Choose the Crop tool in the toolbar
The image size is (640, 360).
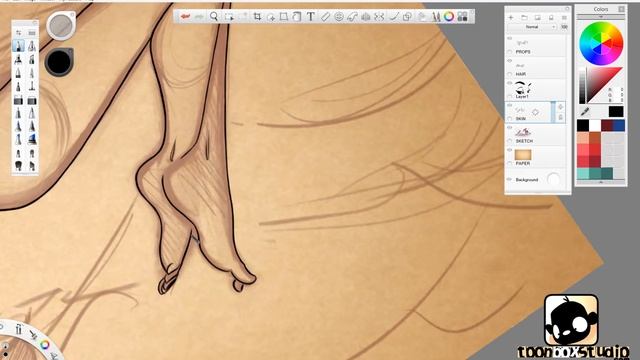(257, 16)
